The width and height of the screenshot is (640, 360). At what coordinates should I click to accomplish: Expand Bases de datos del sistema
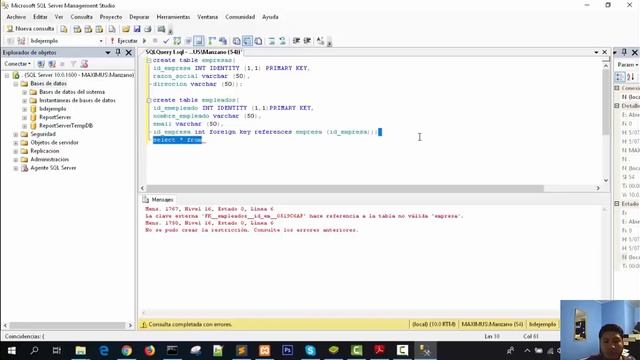click(24, 92)
